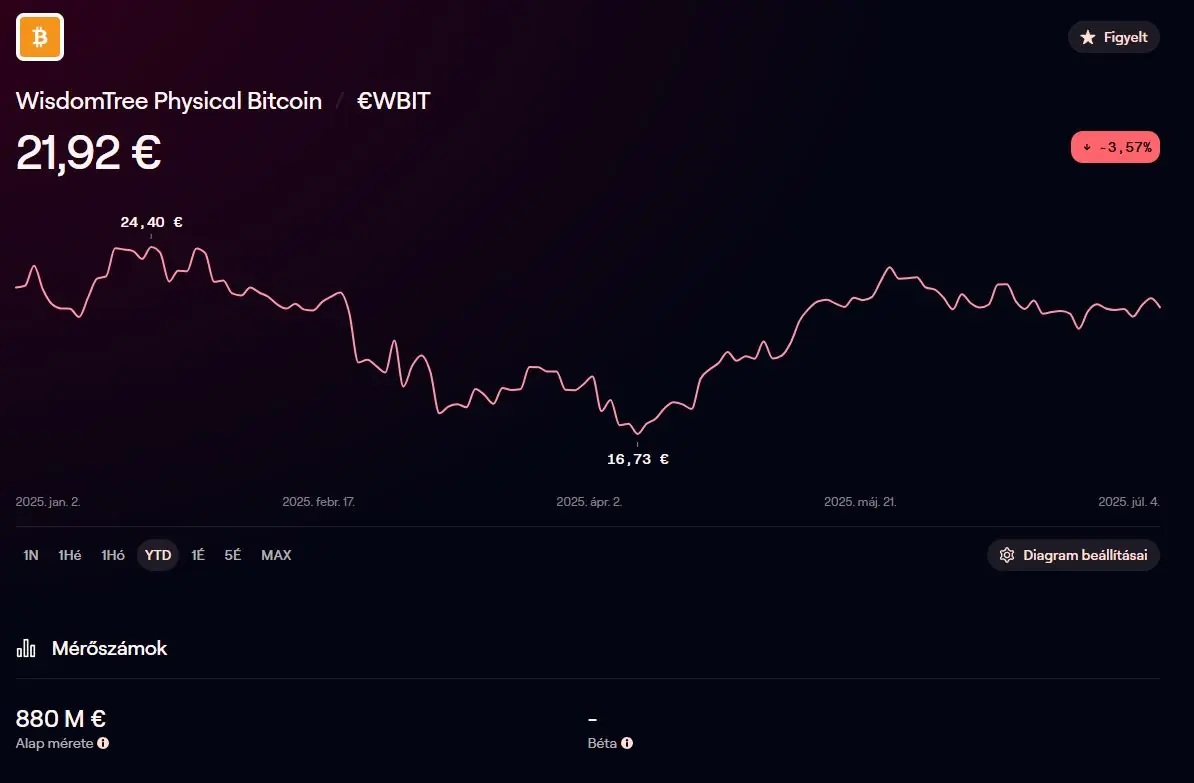Switch chart to 5É range
This screenshot has width=1194, height=783.
coord(233,555)
